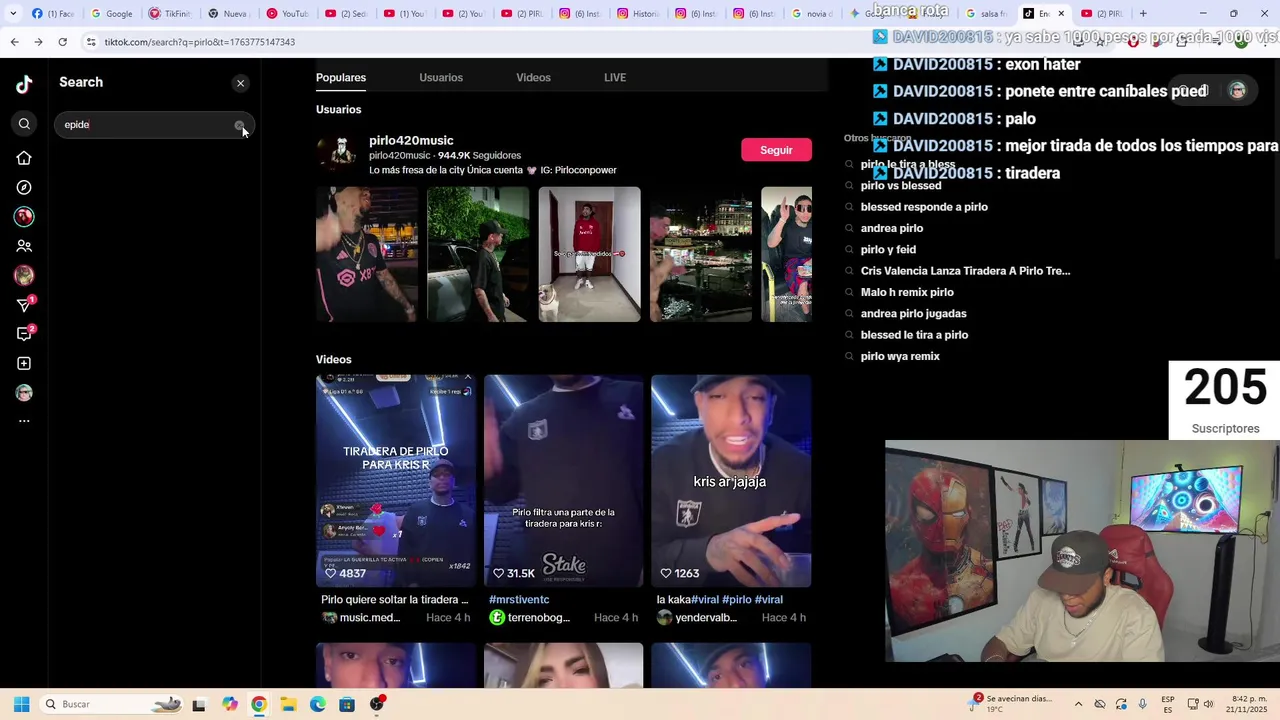Click browser back arrow
The height and width of the screenshot is (720, 1280).
14,42
